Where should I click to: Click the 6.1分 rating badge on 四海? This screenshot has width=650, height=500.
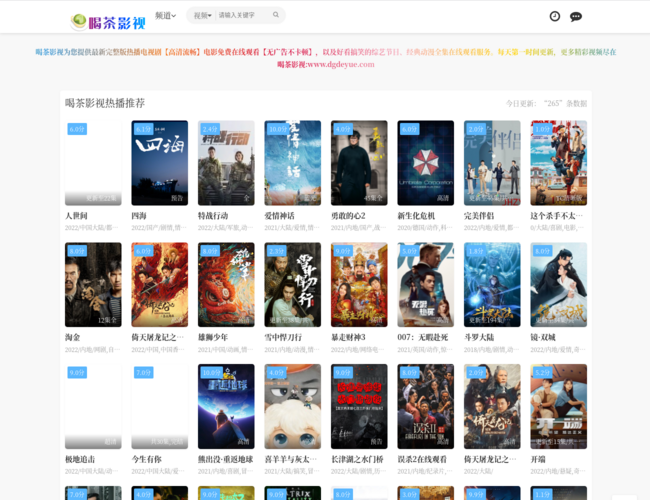tap(143, 129)
